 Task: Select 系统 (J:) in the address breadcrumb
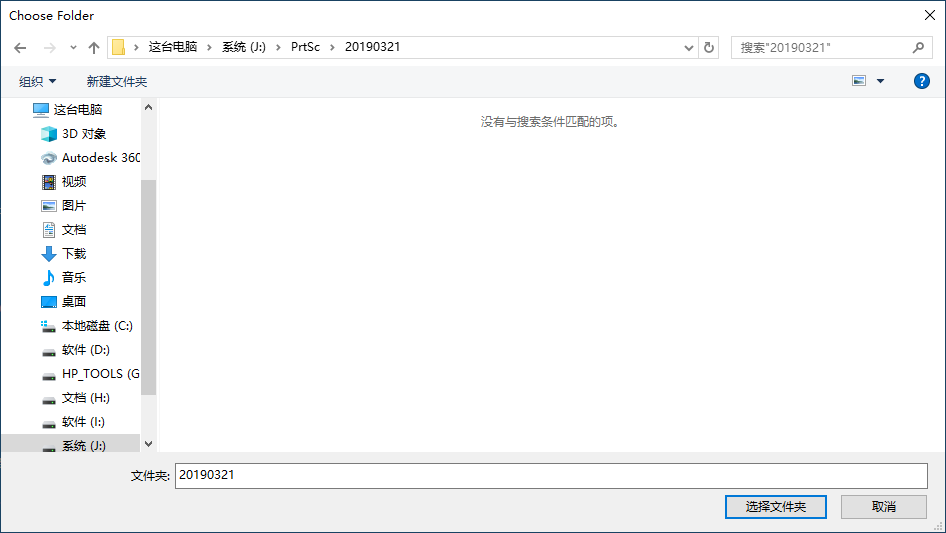pos(244,47)
